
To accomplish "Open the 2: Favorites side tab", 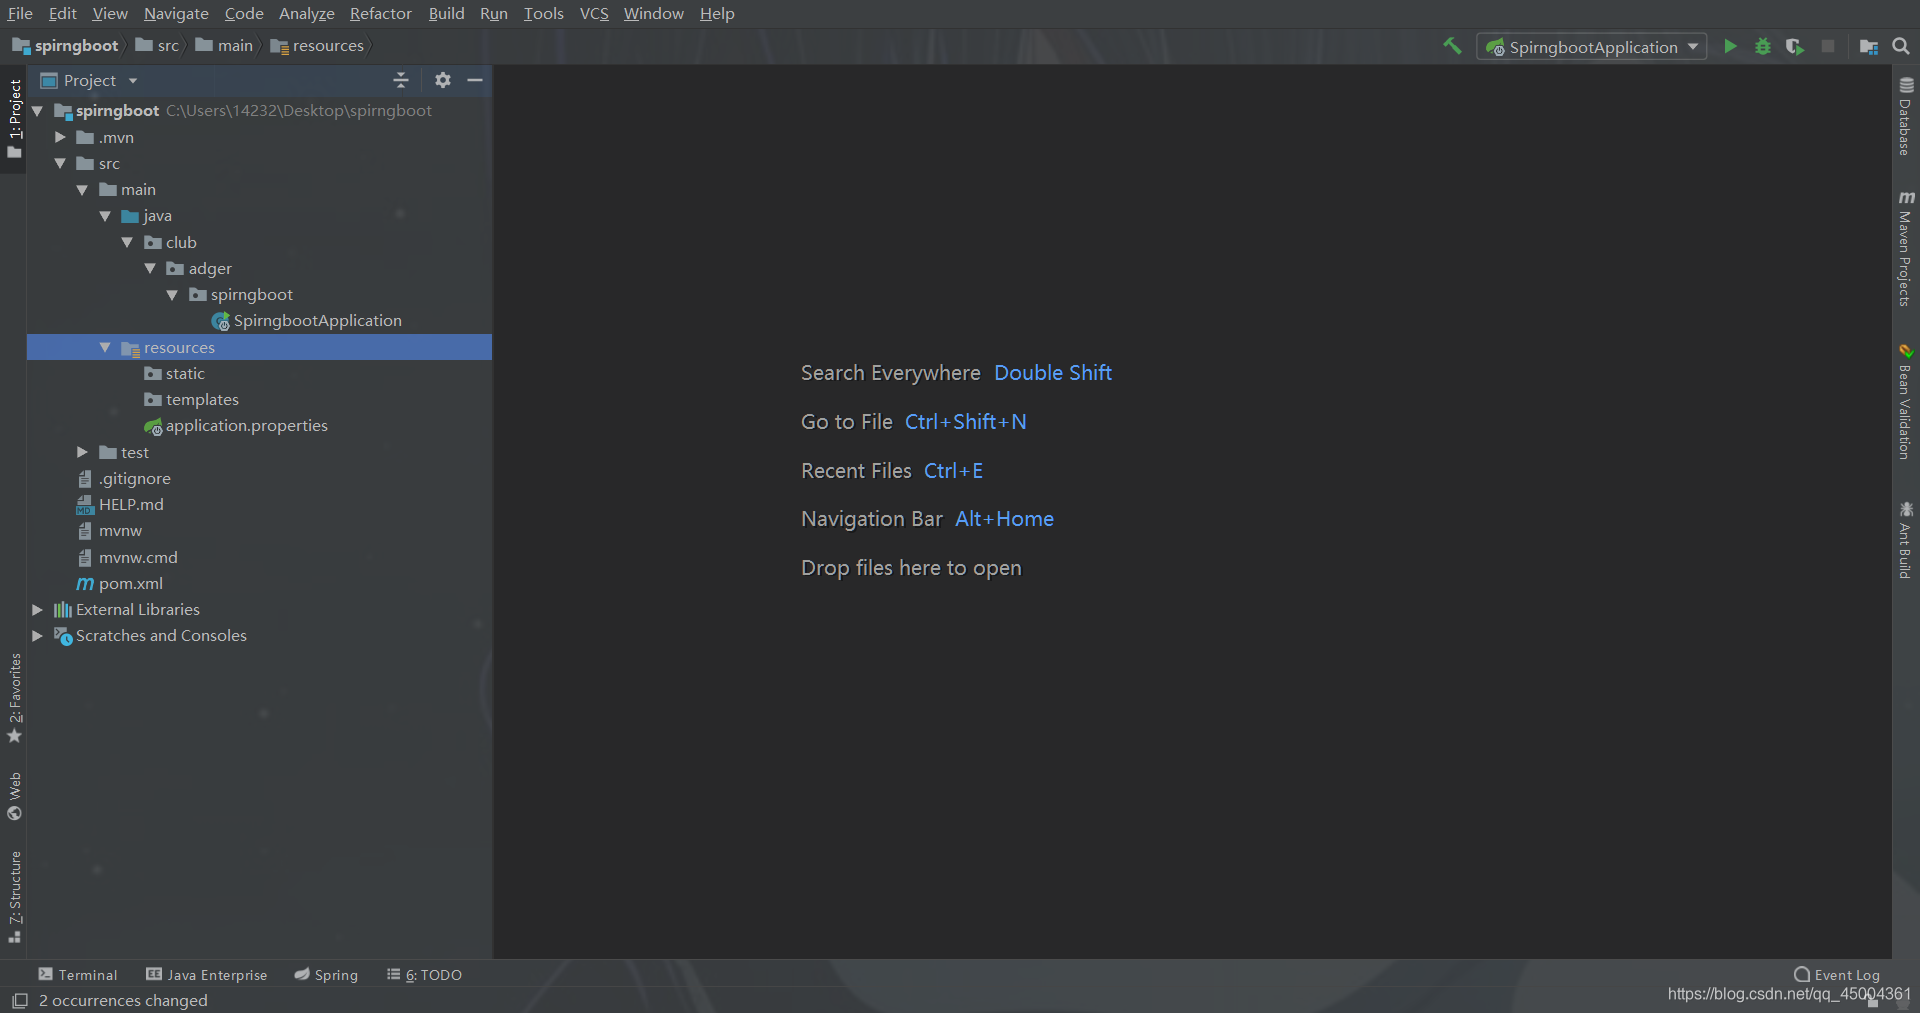I will click(x=14, y=698).
